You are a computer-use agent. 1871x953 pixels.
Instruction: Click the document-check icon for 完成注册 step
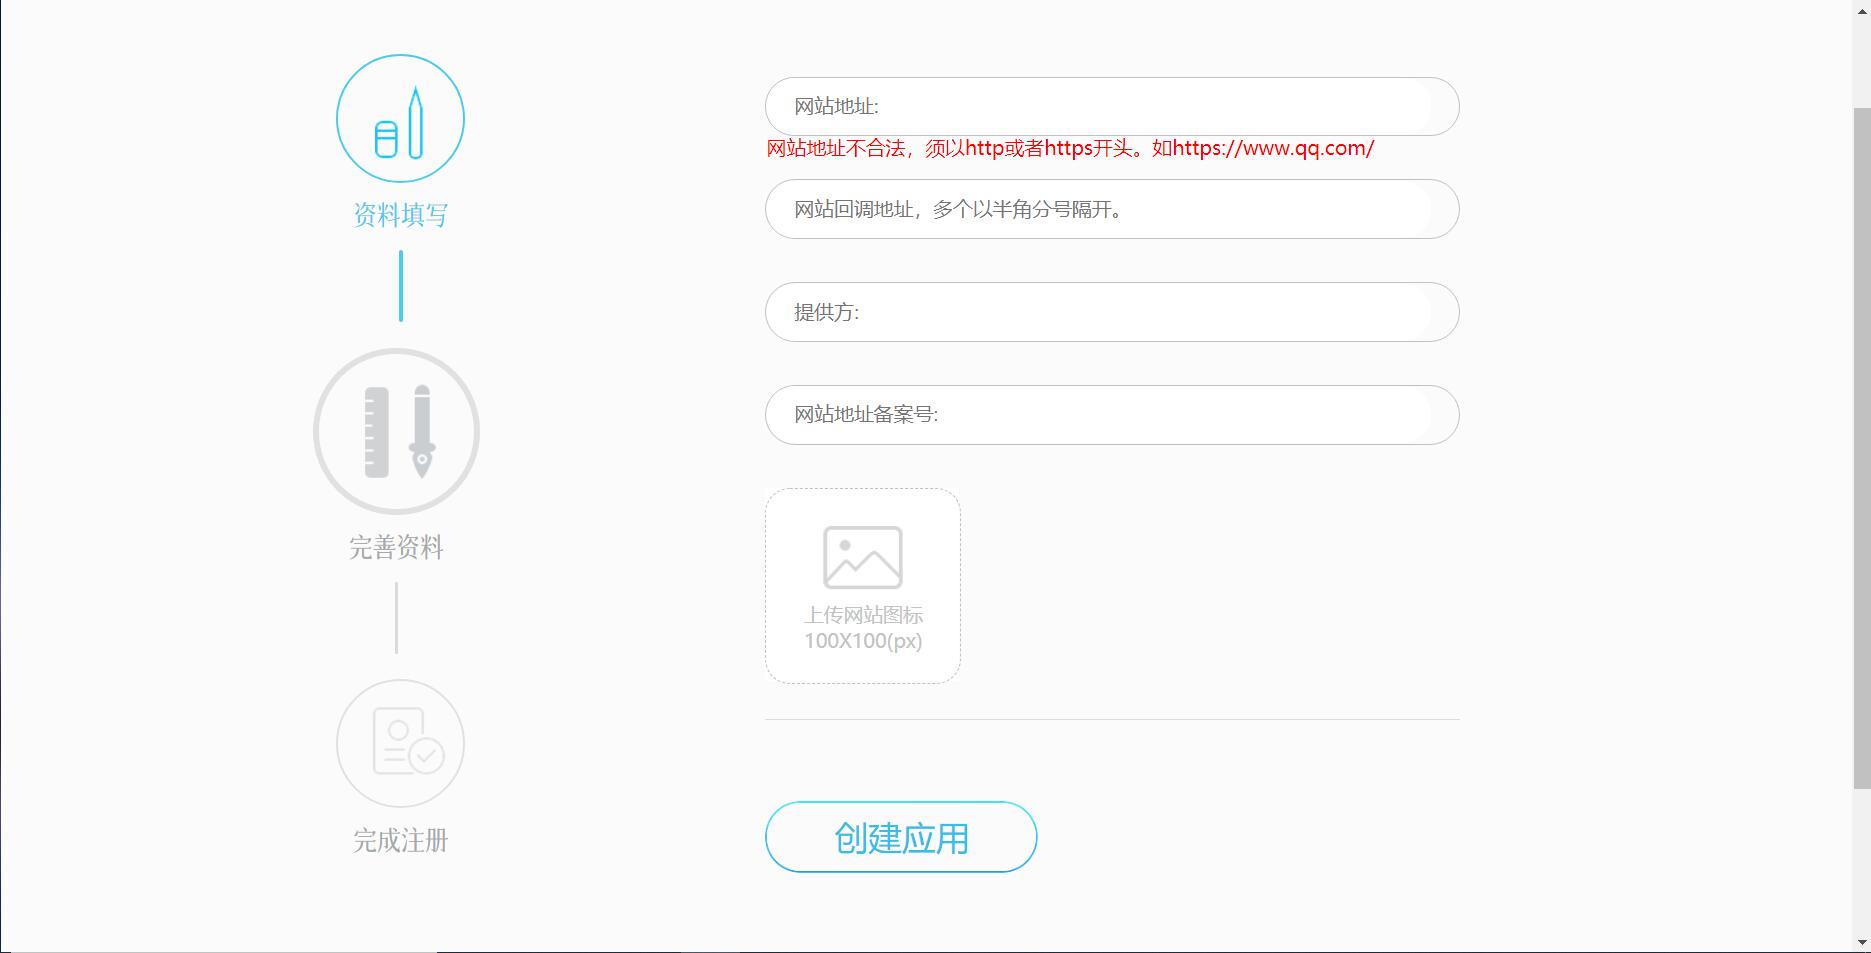[x=400, y=742]
